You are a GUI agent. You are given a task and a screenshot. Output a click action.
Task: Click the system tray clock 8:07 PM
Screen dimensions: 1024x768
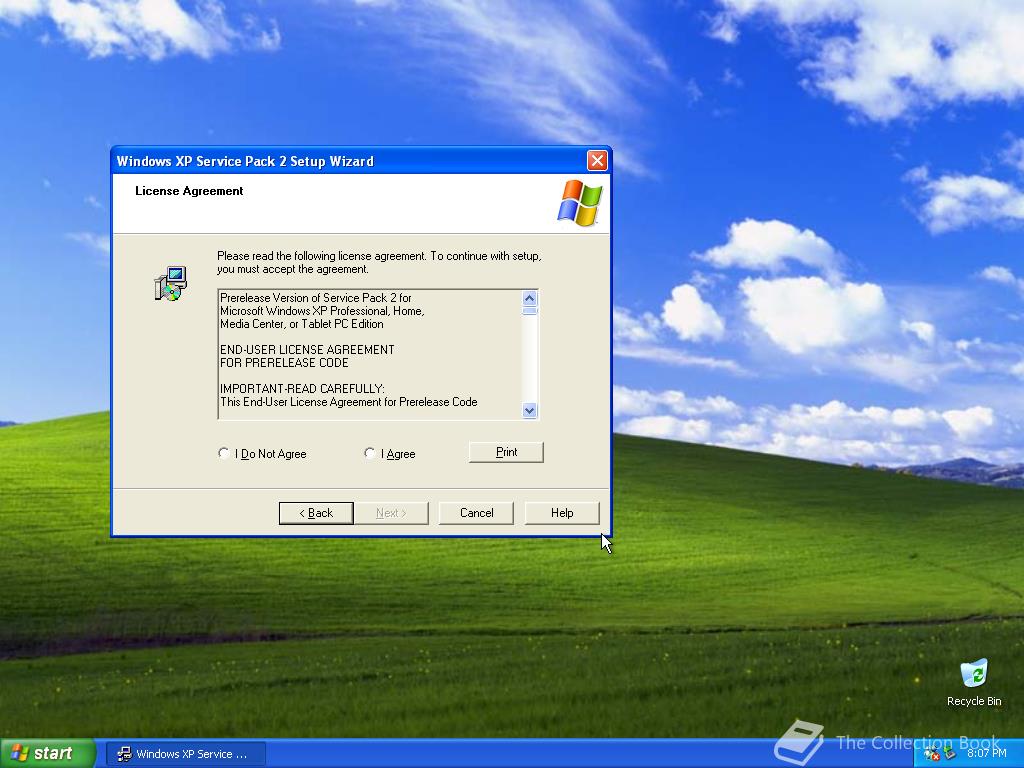986,754
